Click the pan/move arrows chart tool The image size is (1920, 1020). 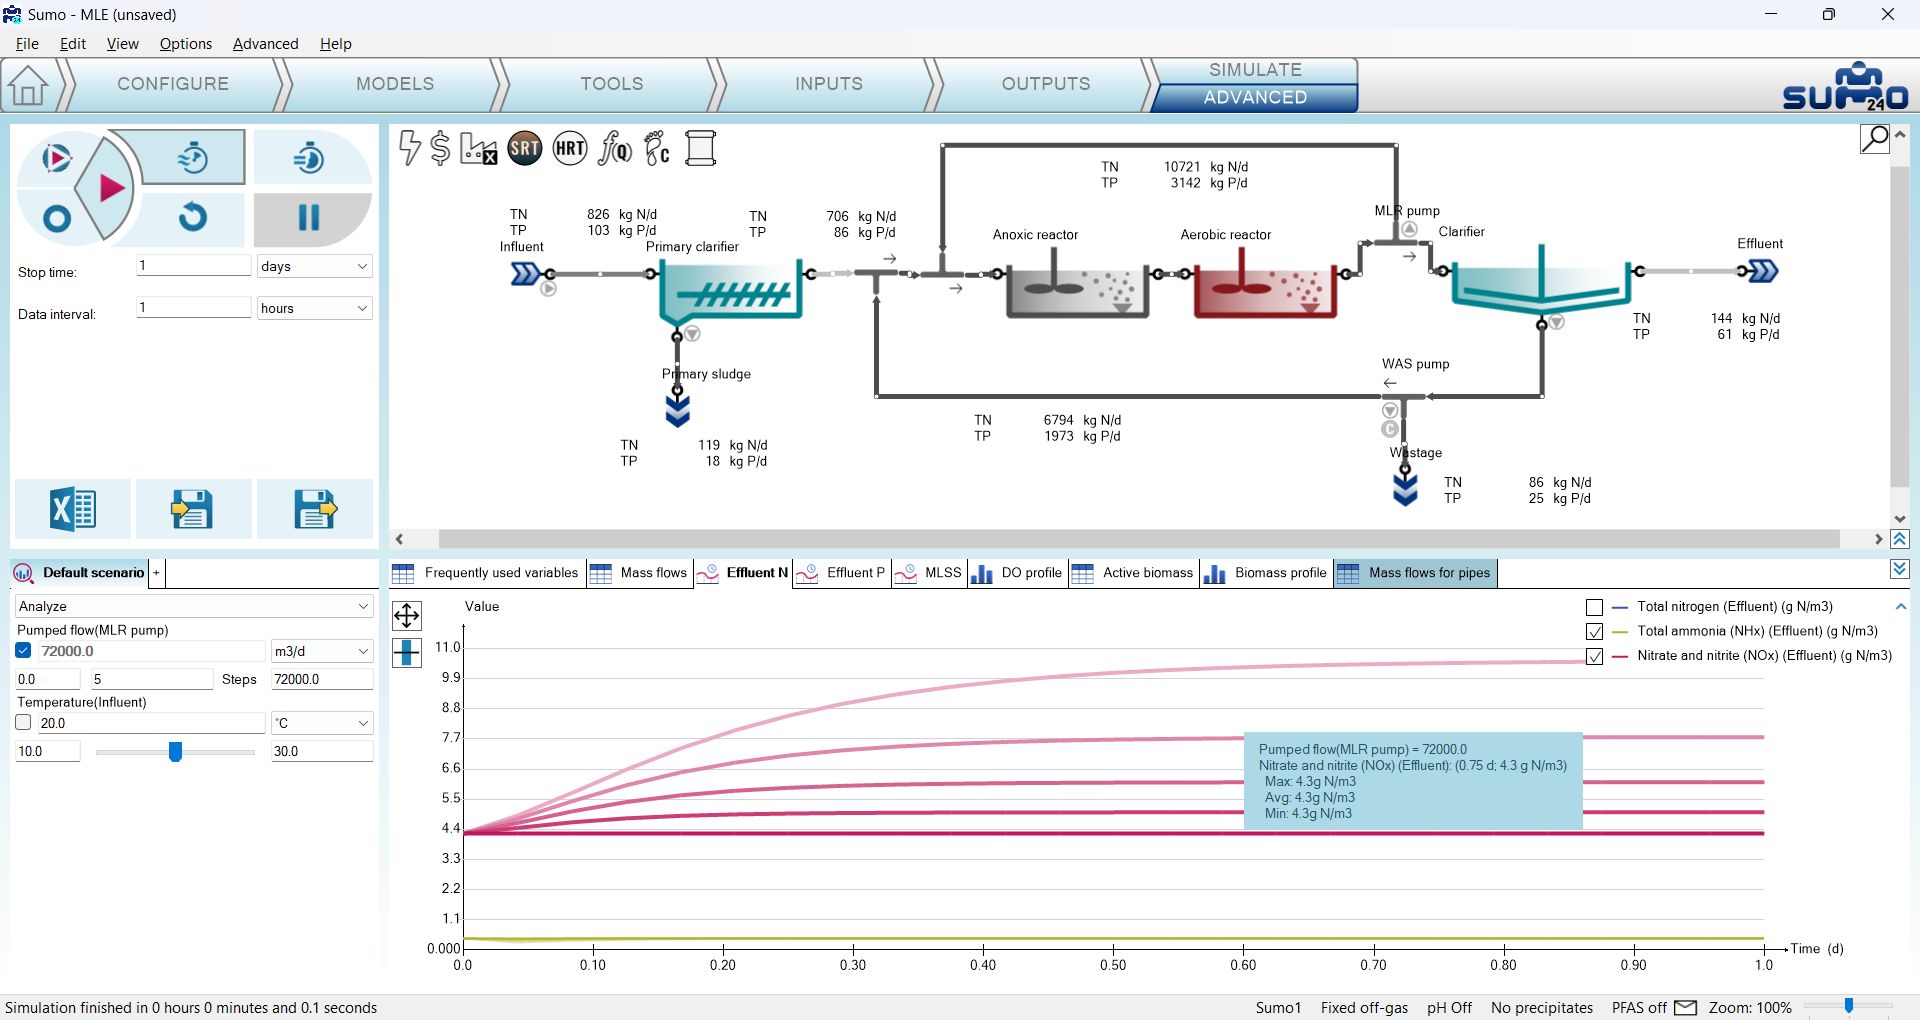pos(407,615)
